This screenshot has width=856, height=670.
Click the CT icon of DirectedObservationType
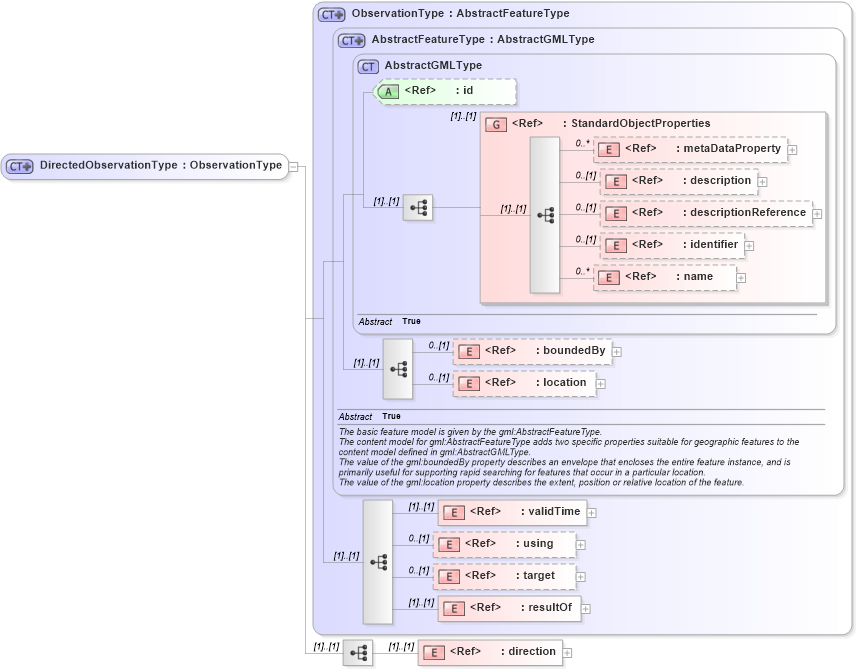pyautogui.click(x=20, y=166)
